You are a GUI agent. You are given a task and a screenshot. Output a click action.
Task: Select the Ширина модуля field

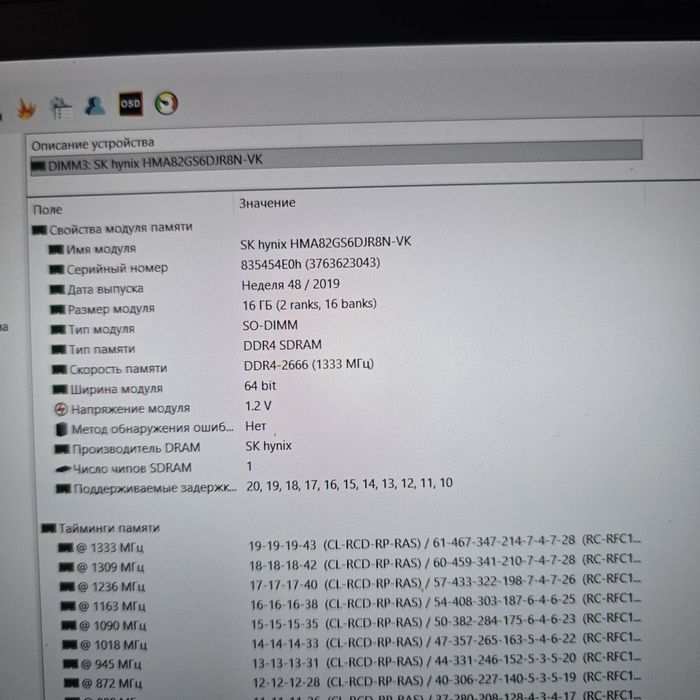[108, 389]
